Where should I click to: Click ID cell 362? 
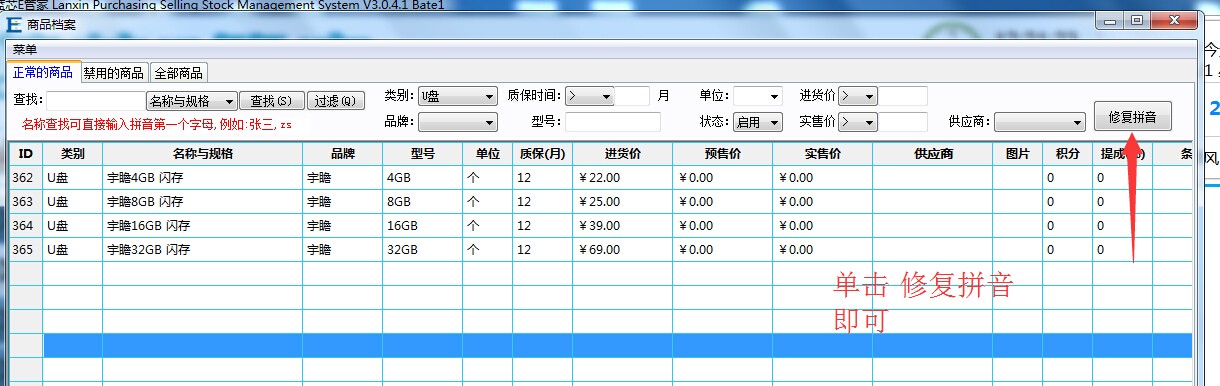point(26,178)
